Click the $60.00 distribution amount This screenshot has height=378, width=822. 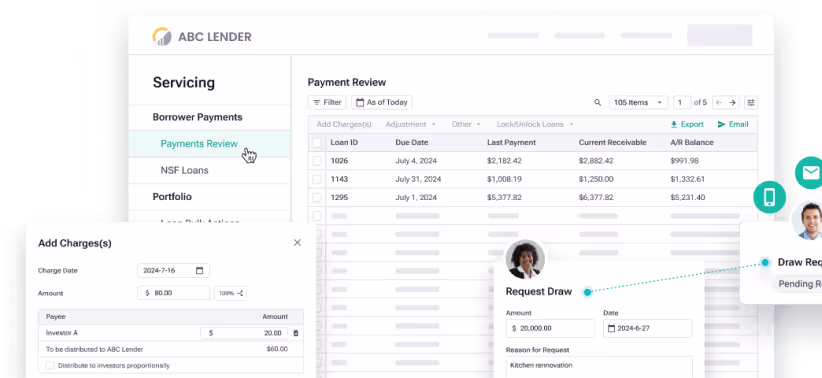tap(277, 349)
